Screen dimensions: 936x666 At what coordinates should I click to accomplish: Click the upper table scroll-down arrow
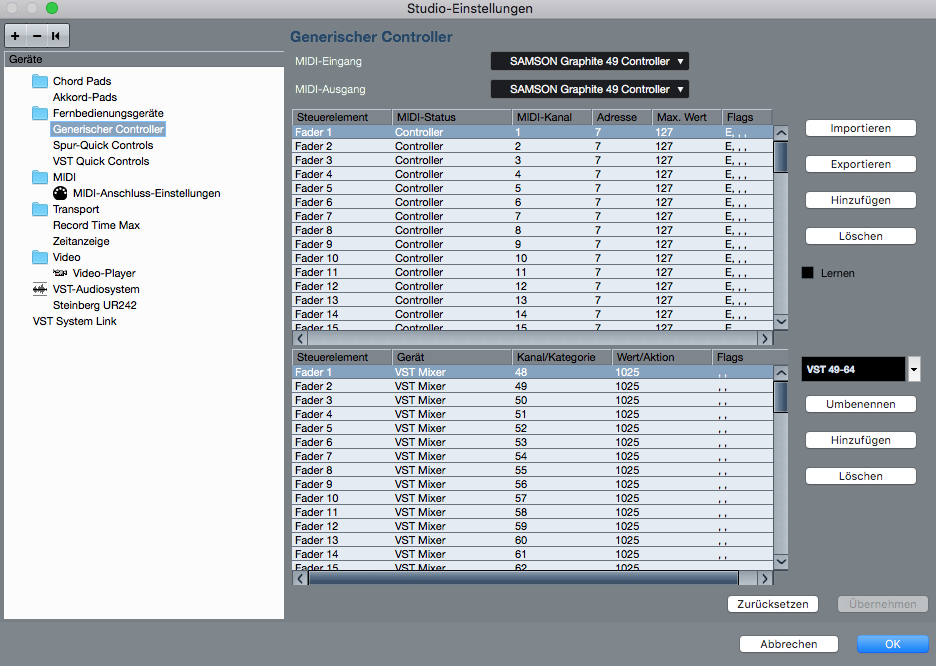[x=781, y=321]
